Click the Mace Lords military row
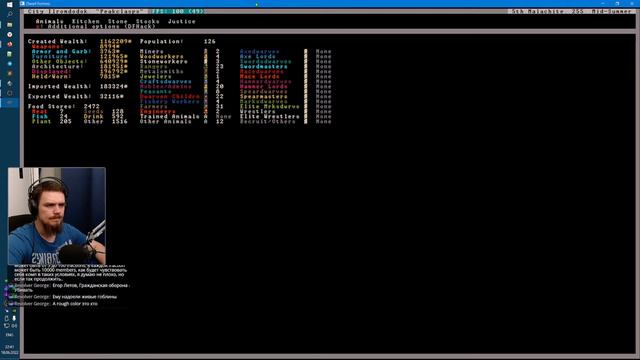640x360 pixels. (286, 76)
